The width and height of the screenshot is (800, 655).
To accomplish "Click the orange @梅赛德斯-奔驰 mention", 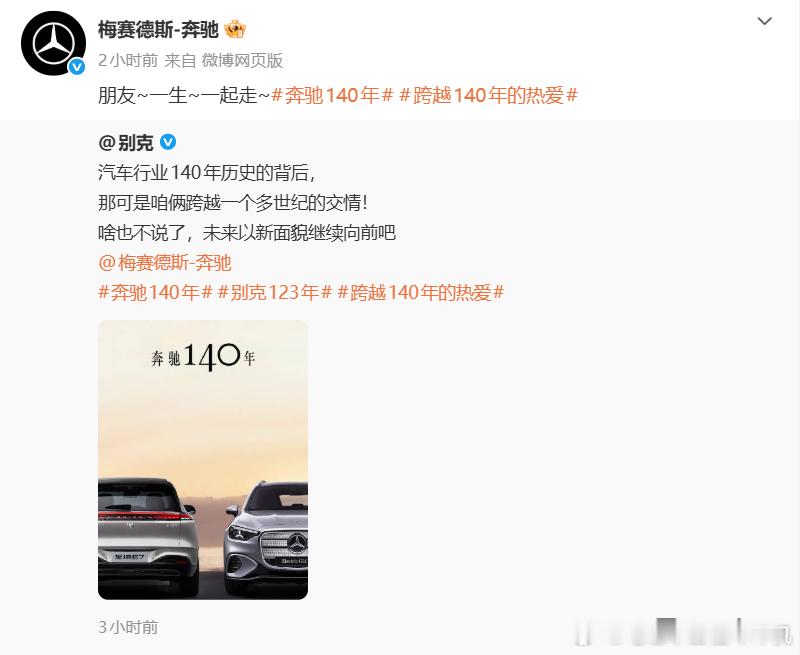I will [x=165, y=263].
